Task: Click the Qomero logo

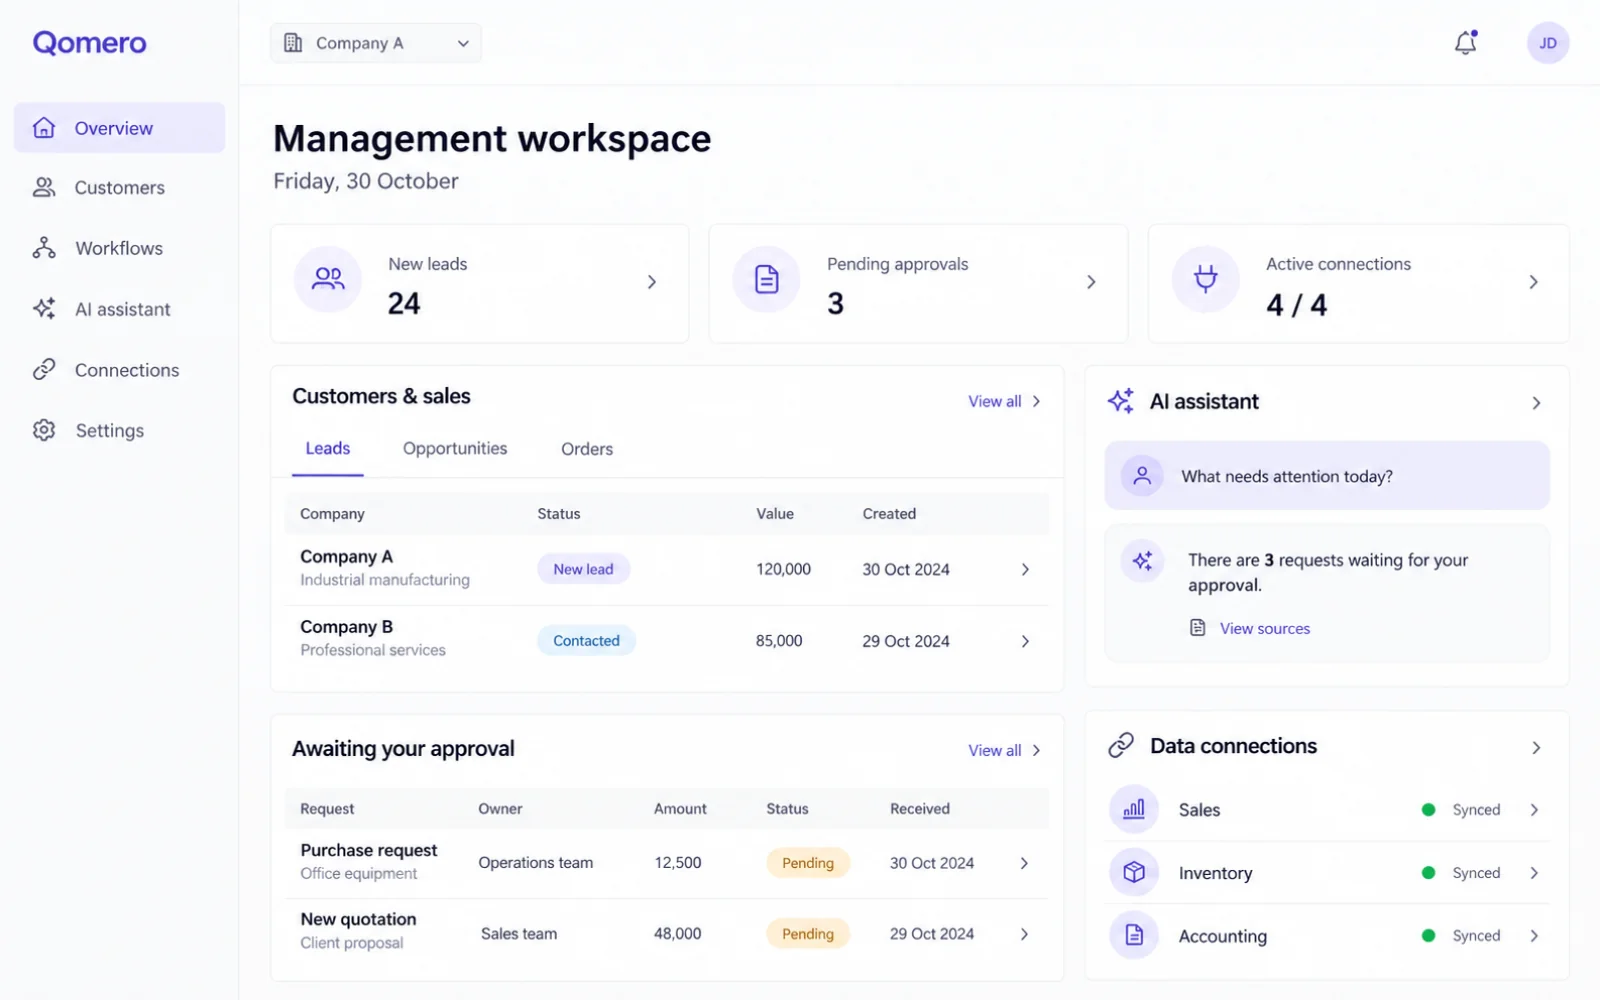Action: click(x=89, y=42)
